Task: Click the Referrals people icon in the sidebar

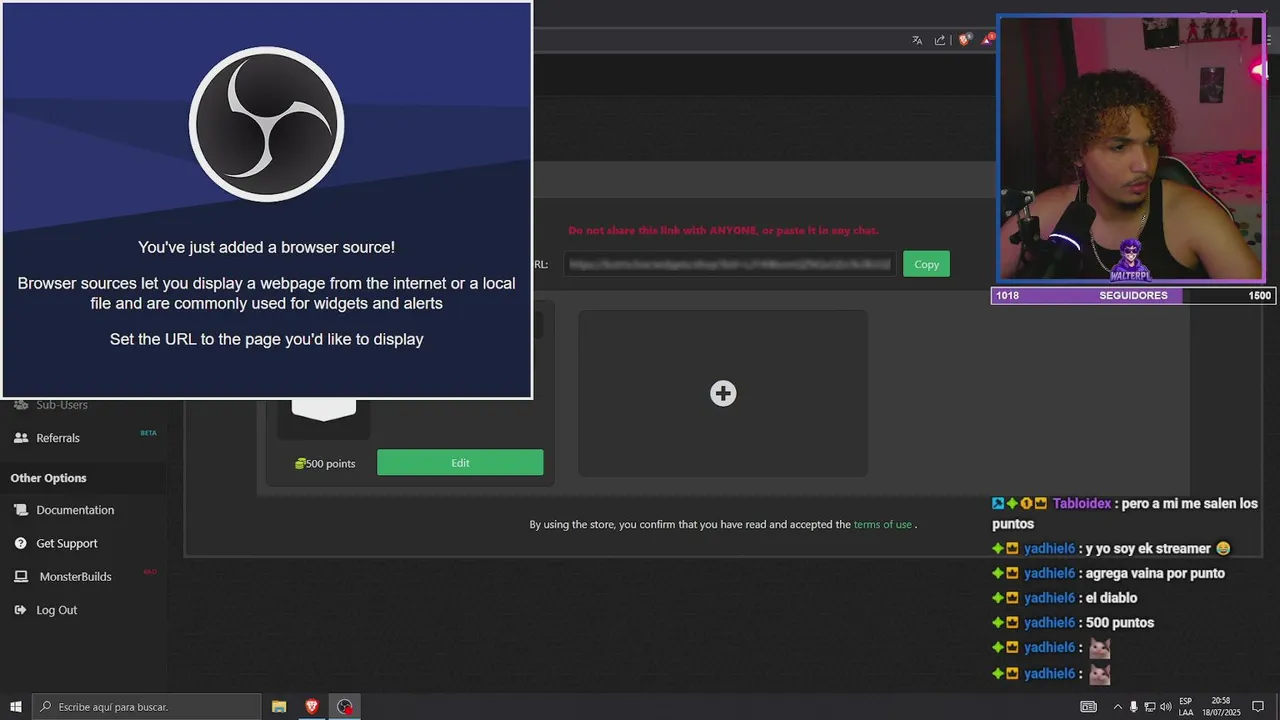Action: pyautogui.click(x=20, y=438)
